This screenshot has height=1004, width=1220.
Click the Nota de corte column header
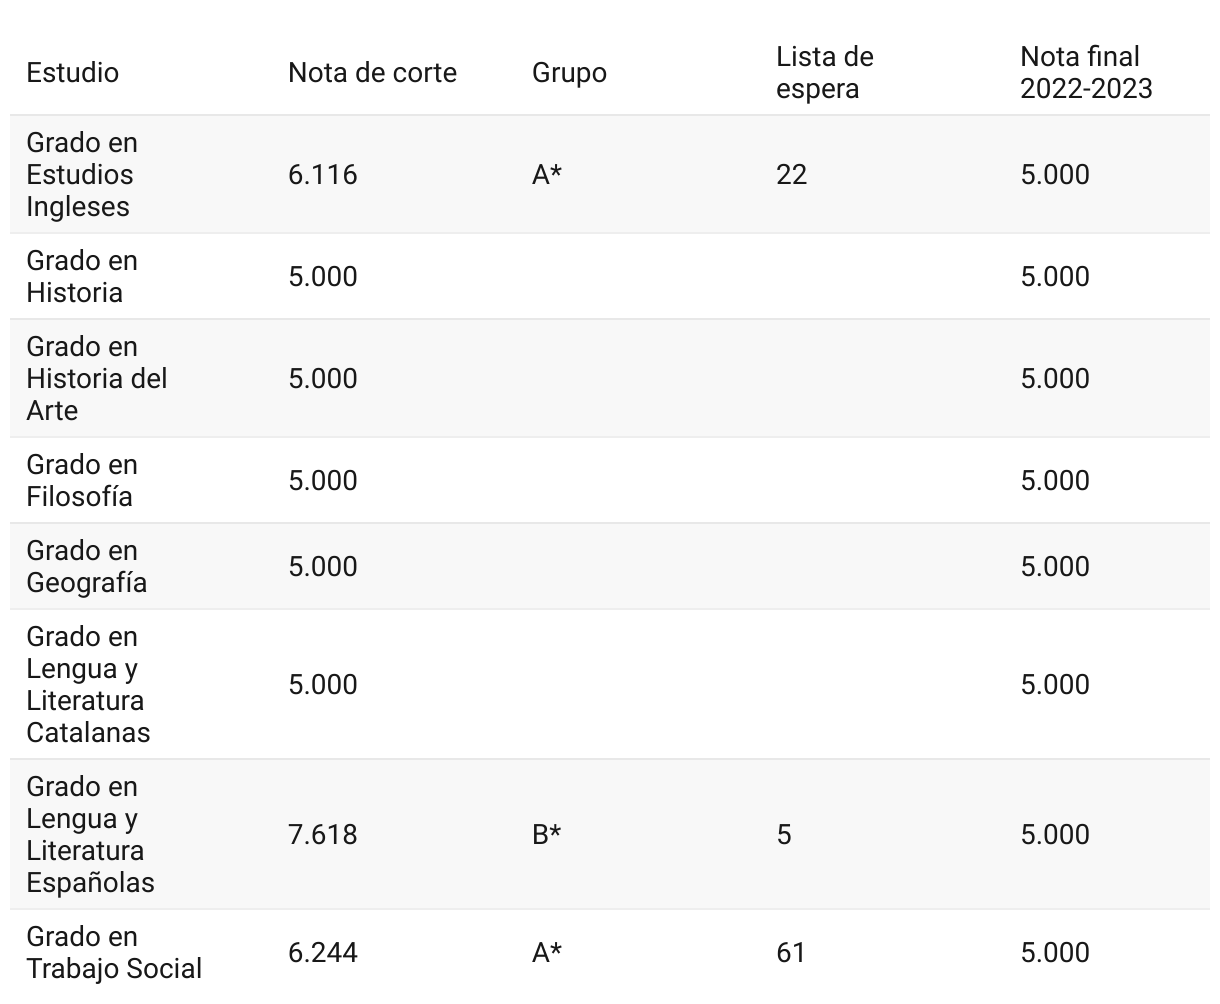pyautogui.click(x=372, y=73)
